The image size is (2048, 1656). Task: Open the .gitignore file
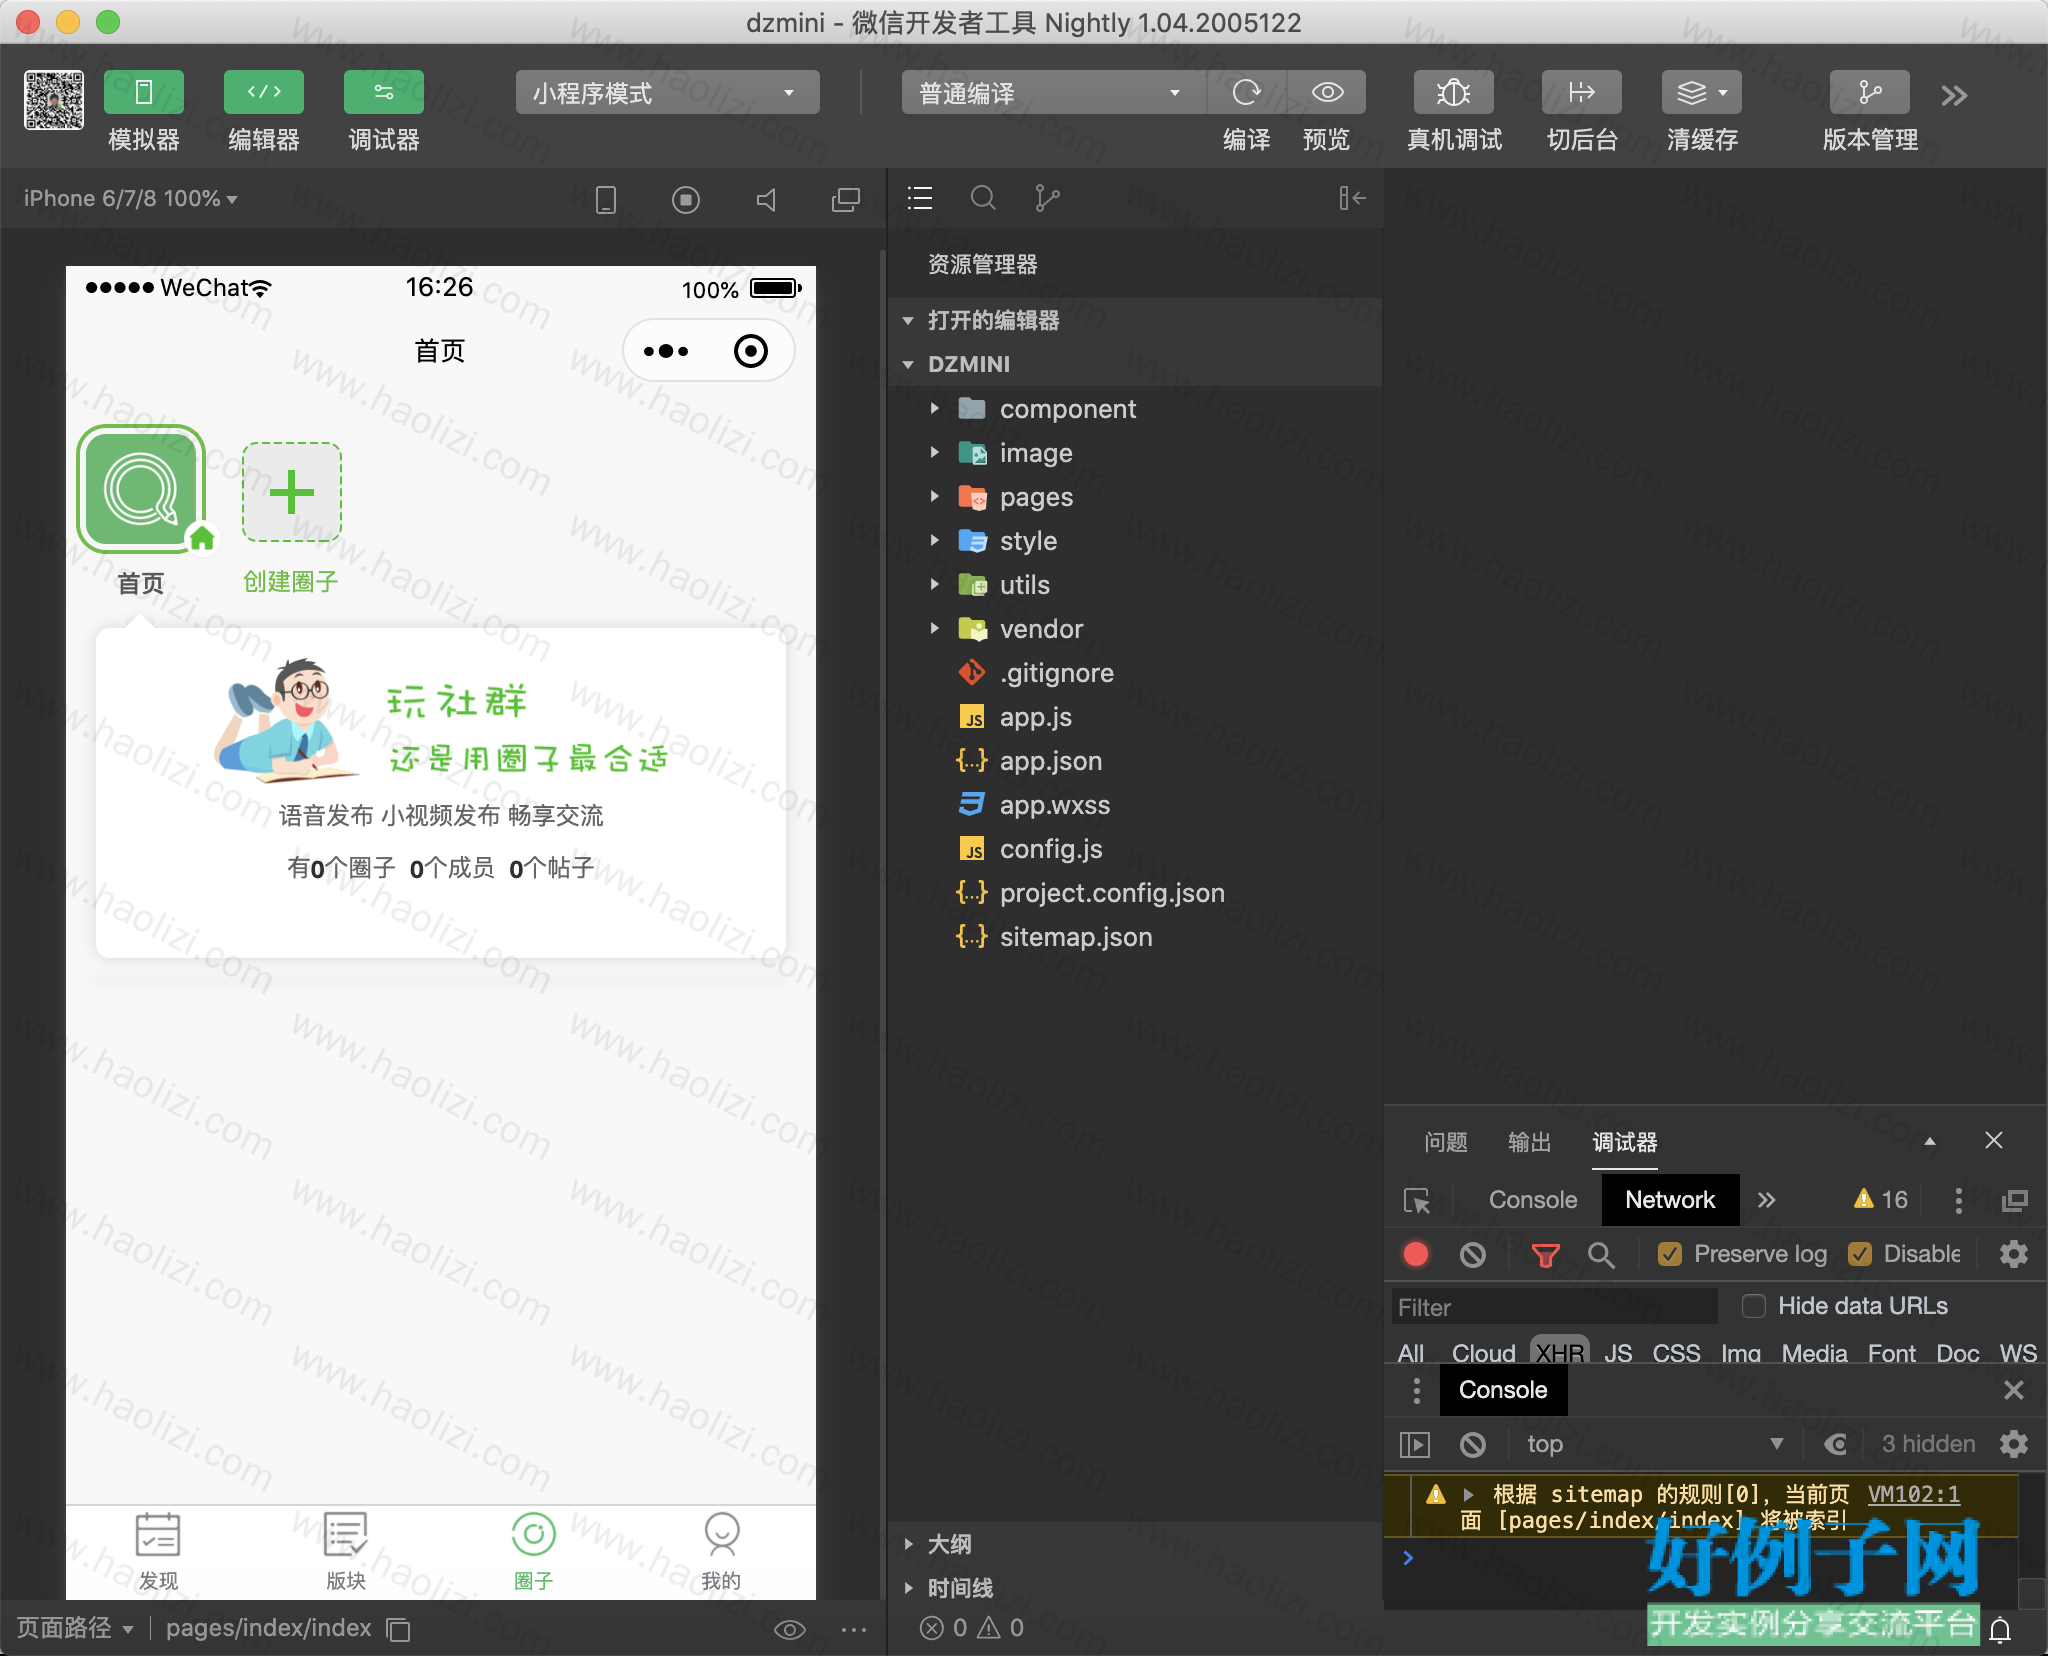1135,673
